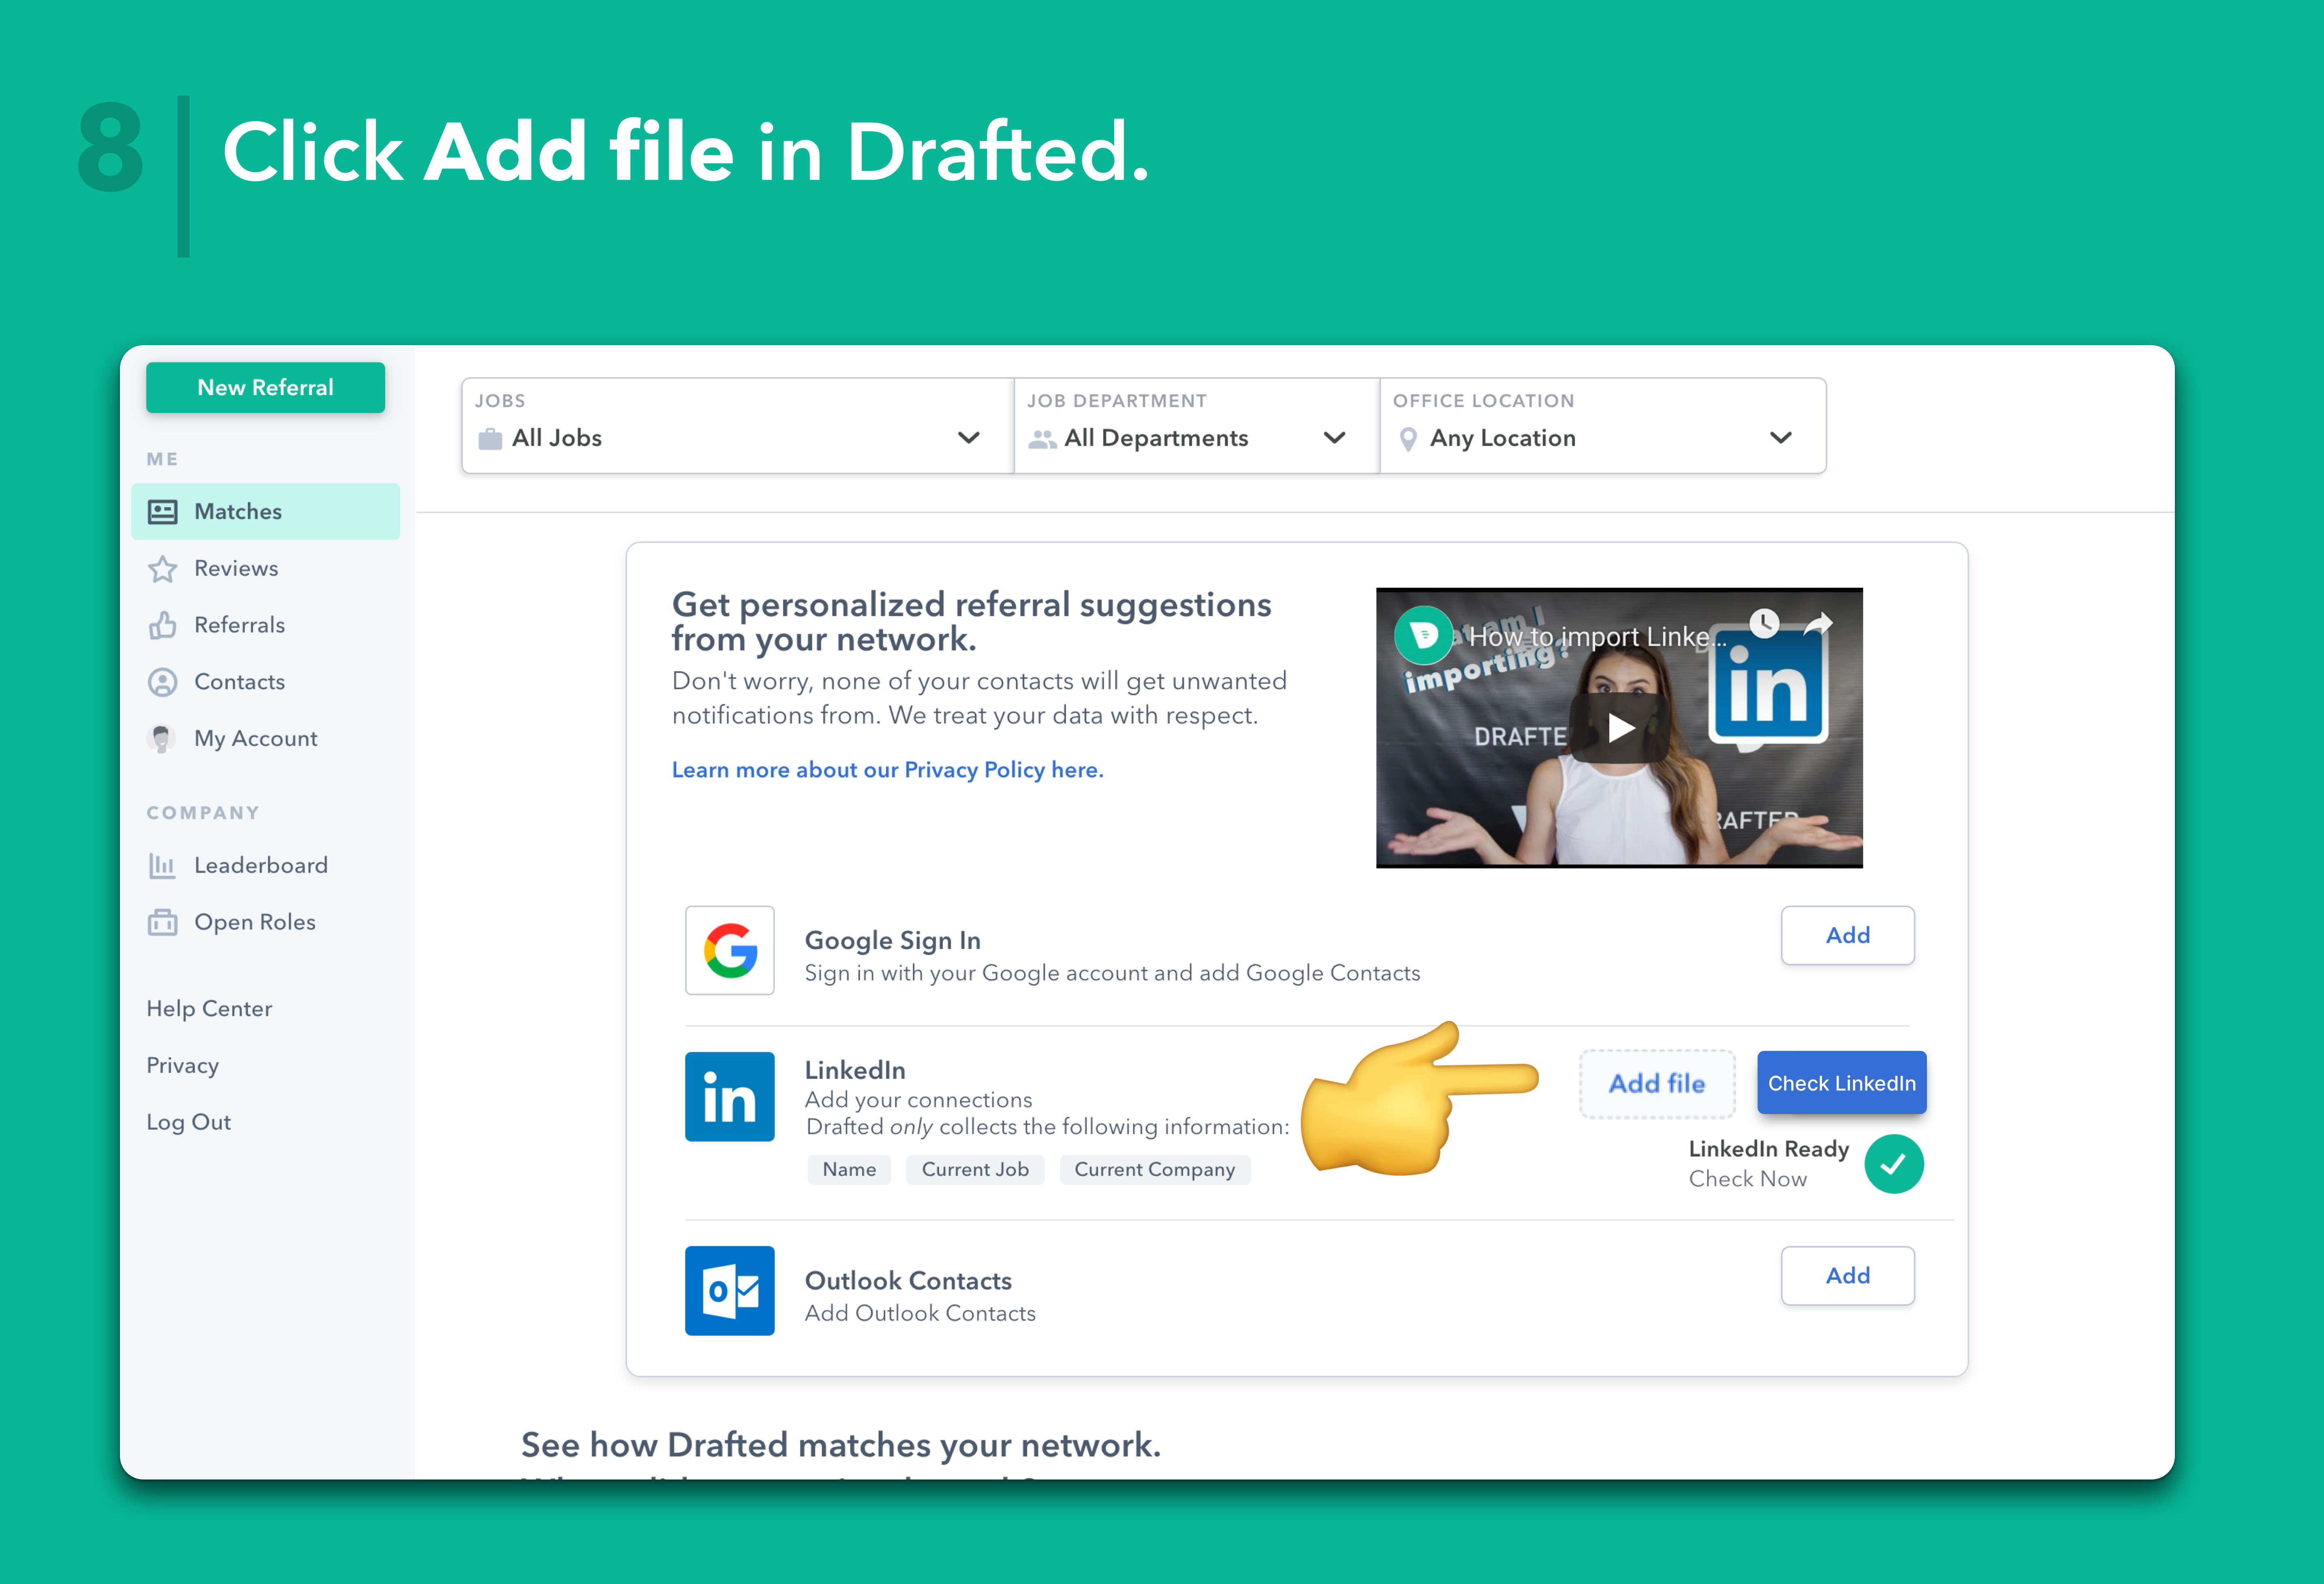Expand the All Jobs dropdown chevron
Screen dimensions: 2324x1584
[968, 438]
